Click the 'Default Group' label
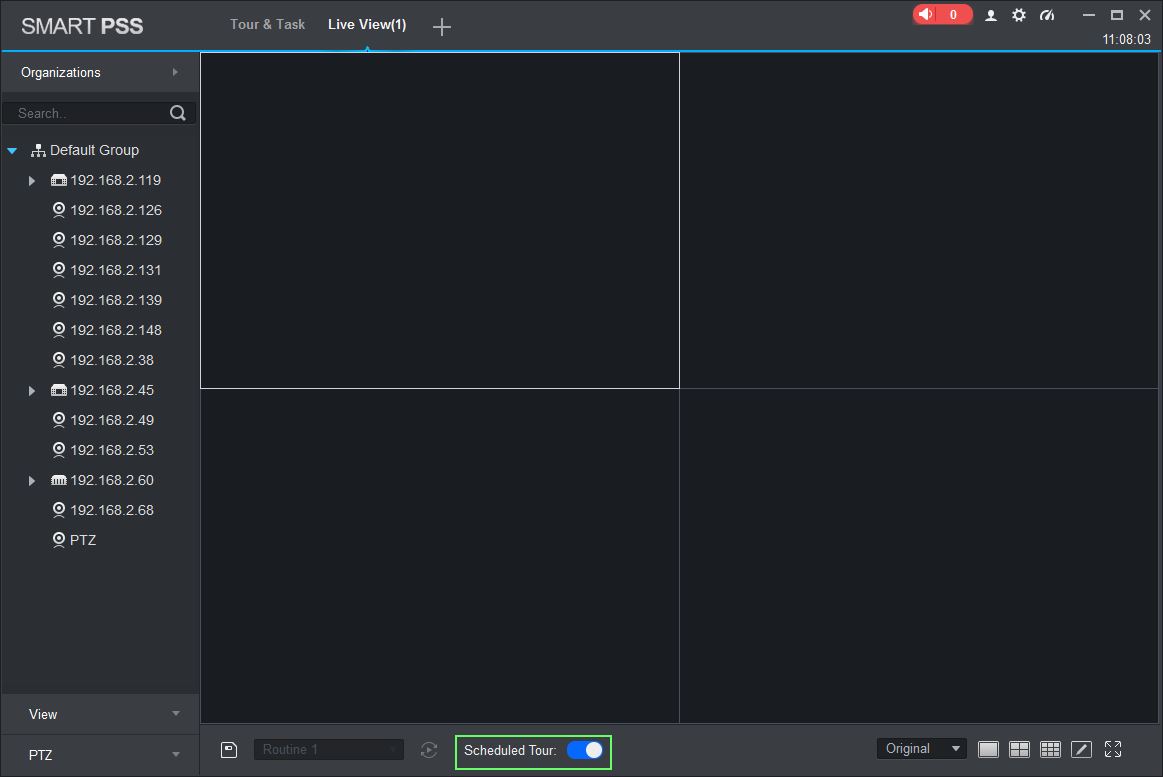The width and height of the screenshot is (1163, 777). coord(94,151)
